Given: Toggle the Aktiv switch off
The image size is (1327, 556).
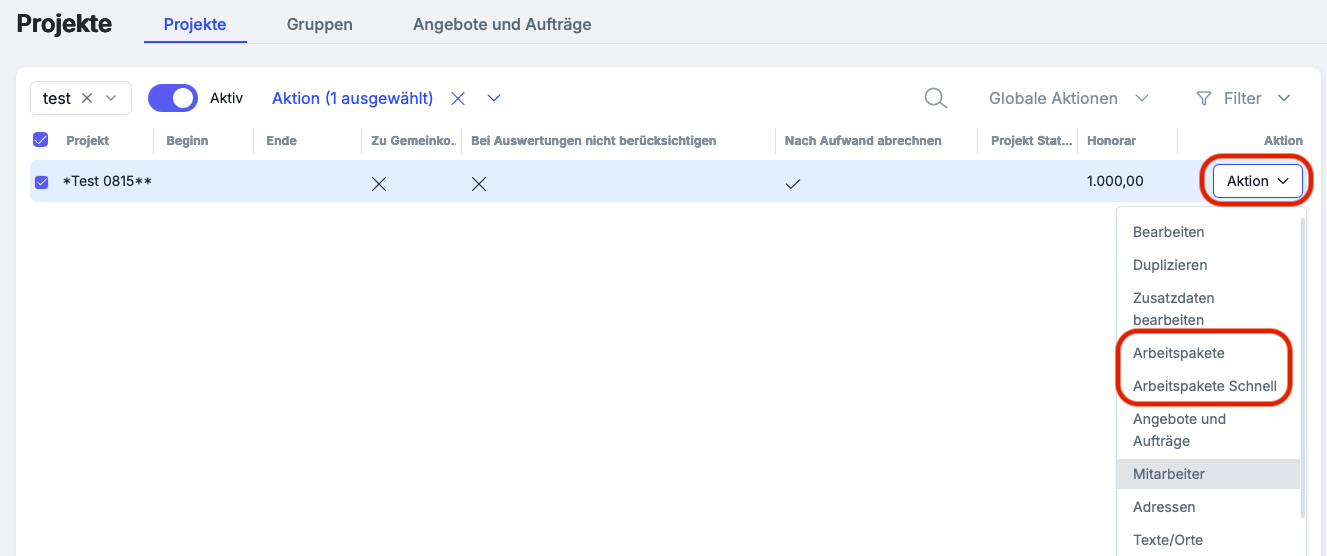Looking at the screenshot, I should click(x=173, y=98).
